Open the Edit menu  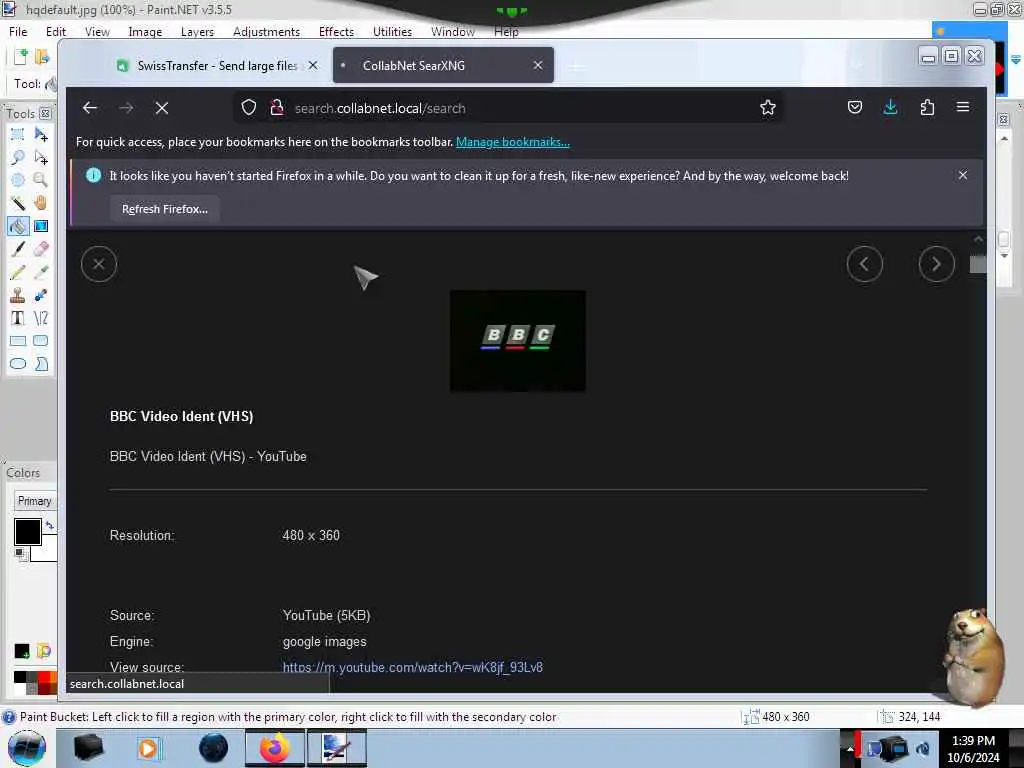coord(56,31)
